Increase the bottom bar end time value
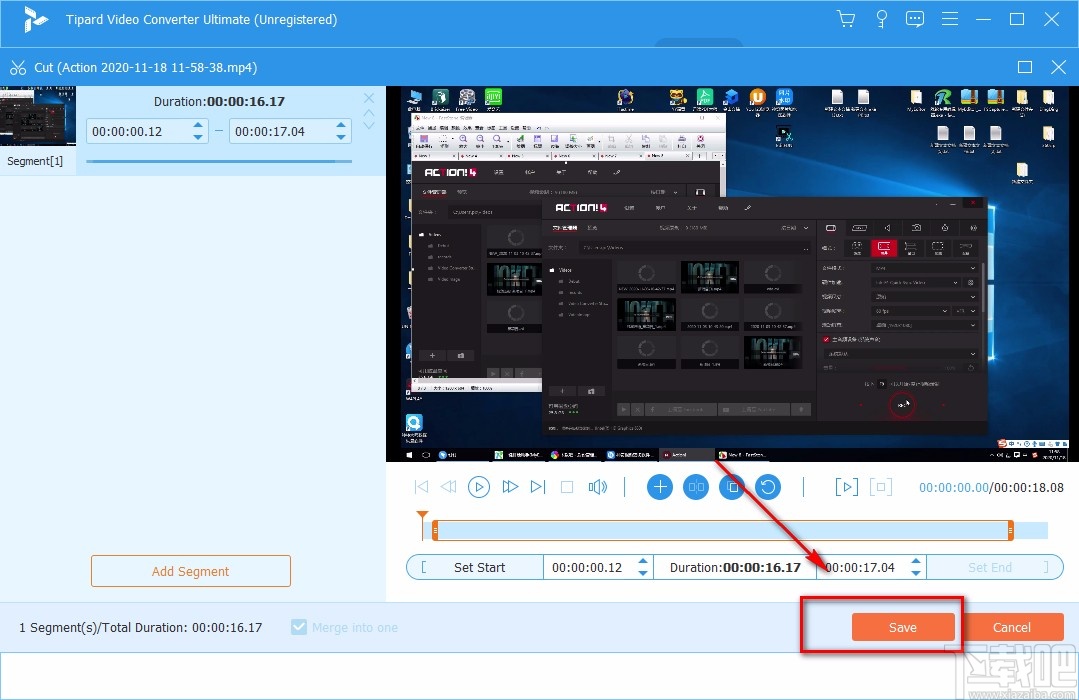This screenshot has width=1079, height=700. (916, 562)
